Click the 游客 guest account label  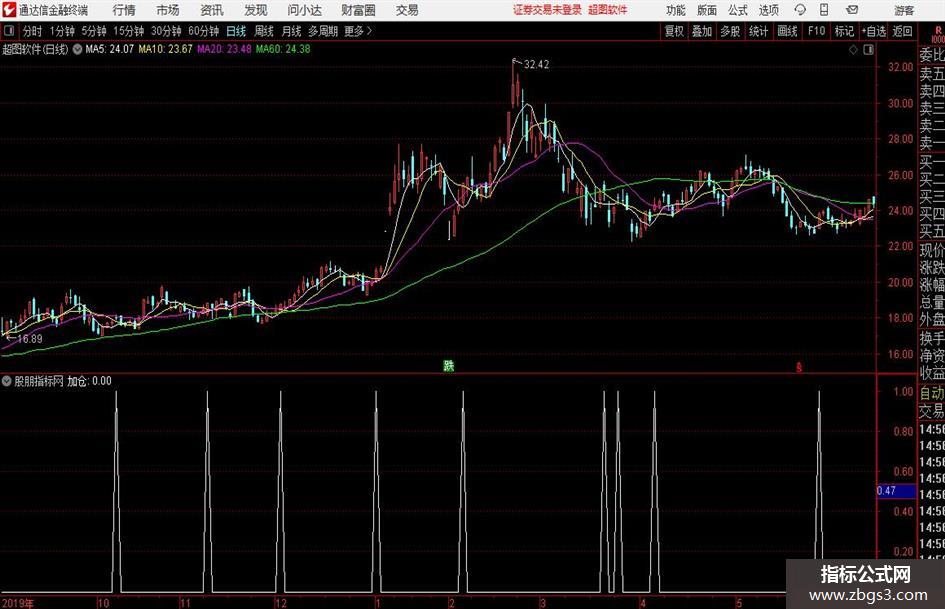[903, 10]
